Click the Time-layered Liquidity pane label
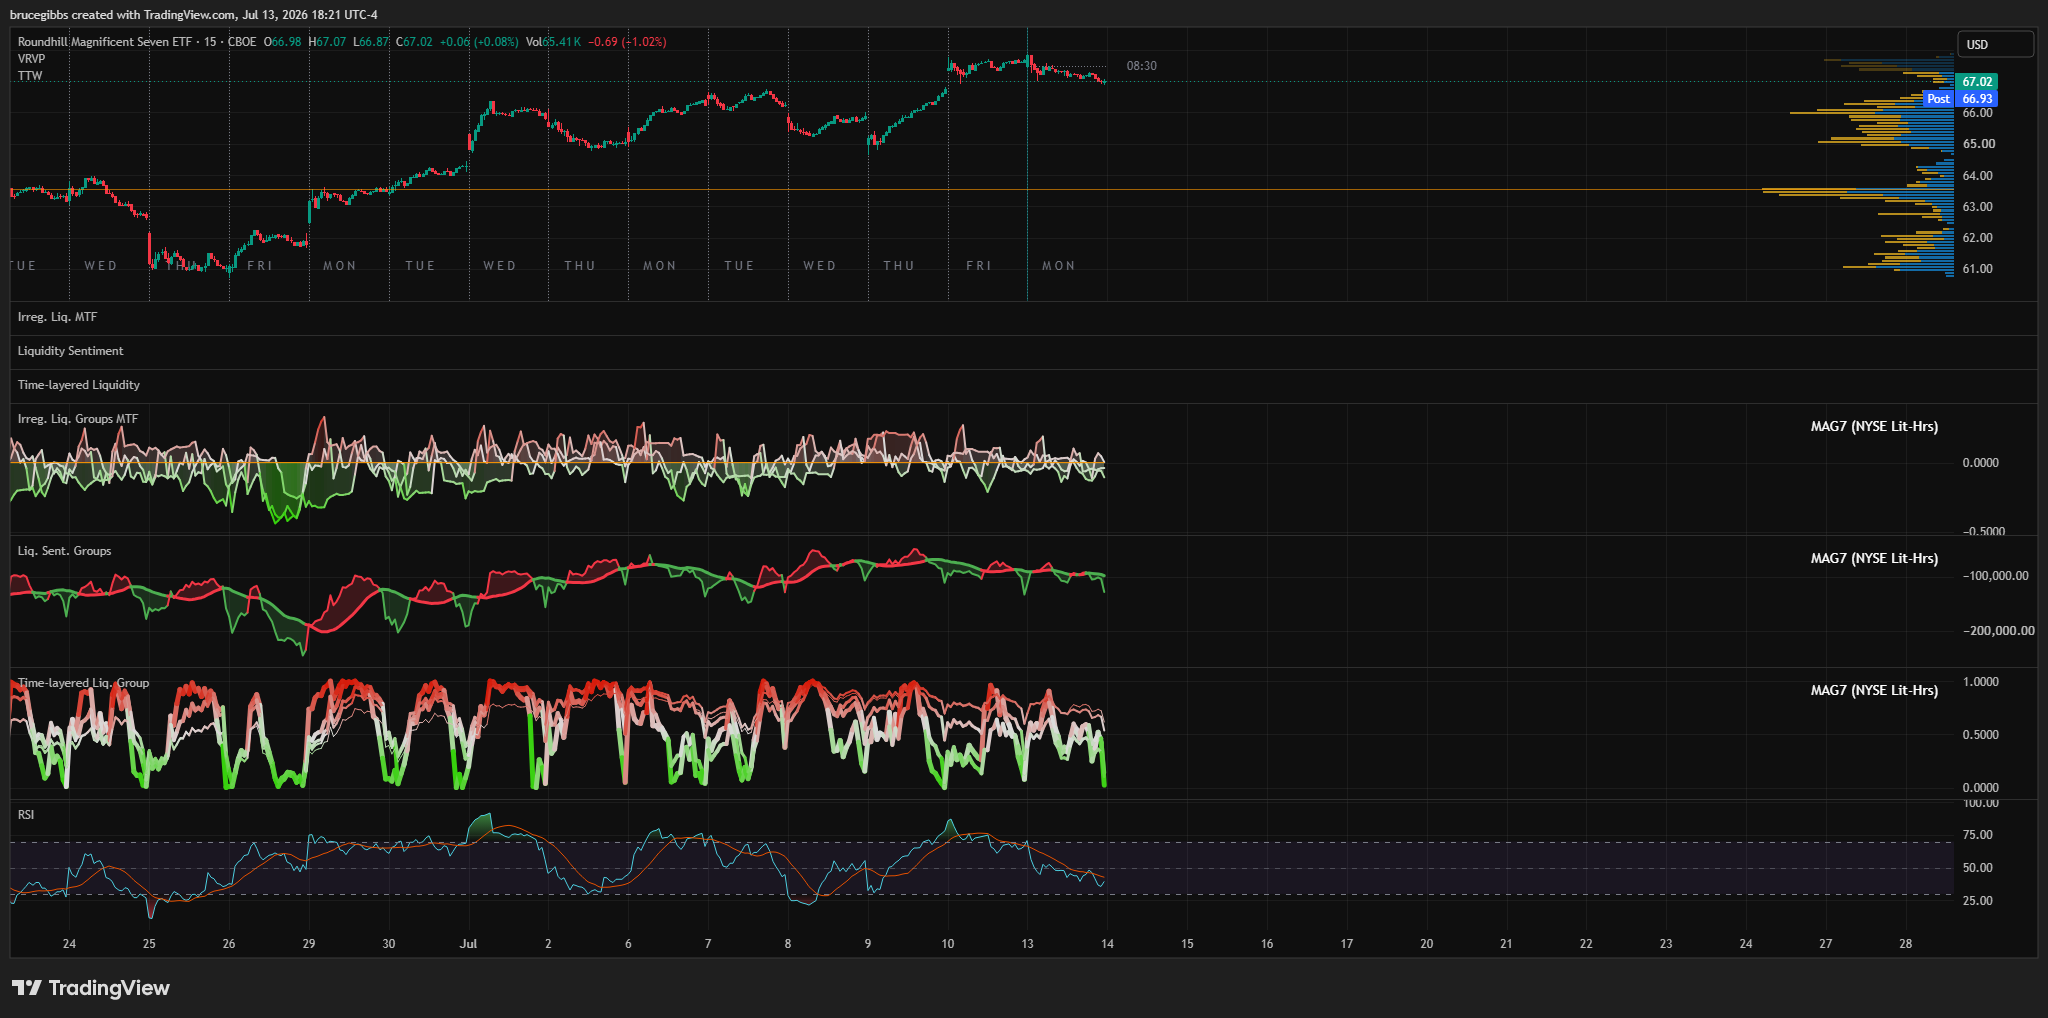Screen dimensions: 2048x1018 [x=79, y=385]
